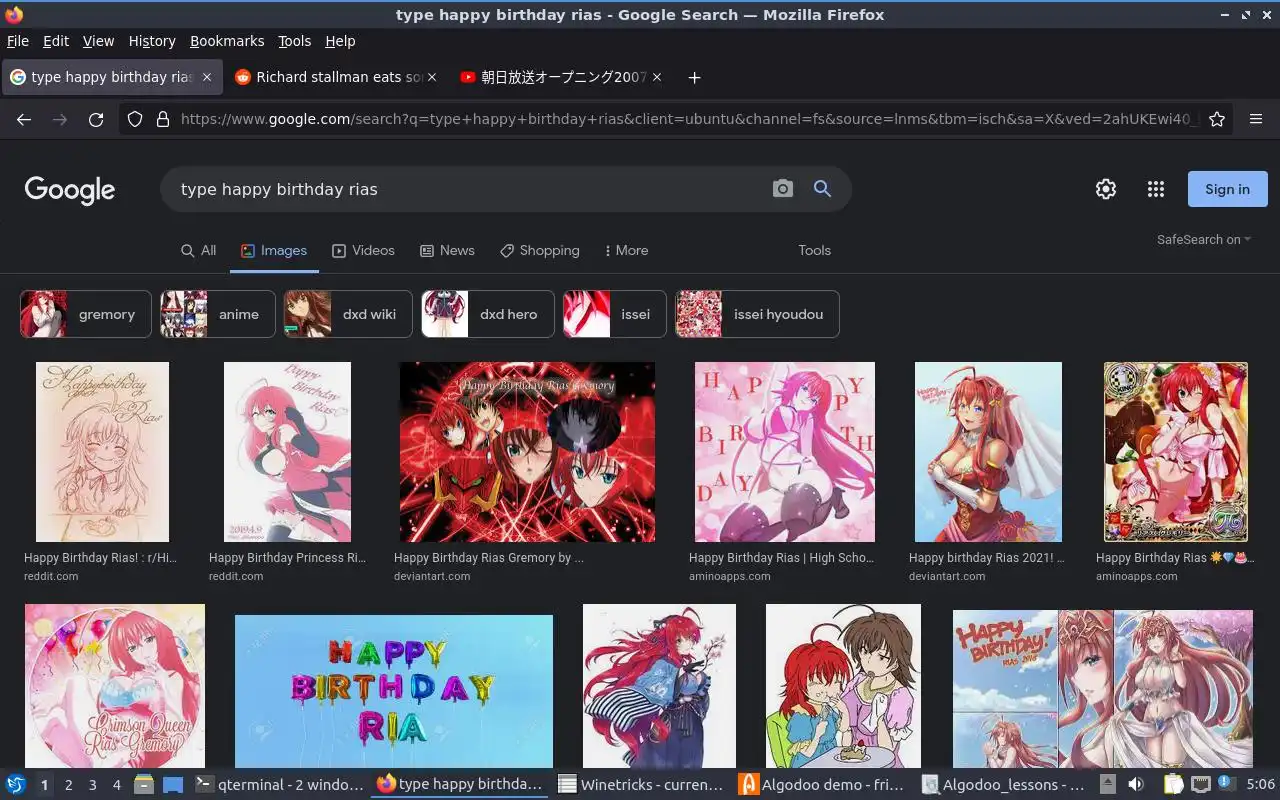
Task: Filter by the 'gremory' suggestion chip
Action: pos(86,314)
